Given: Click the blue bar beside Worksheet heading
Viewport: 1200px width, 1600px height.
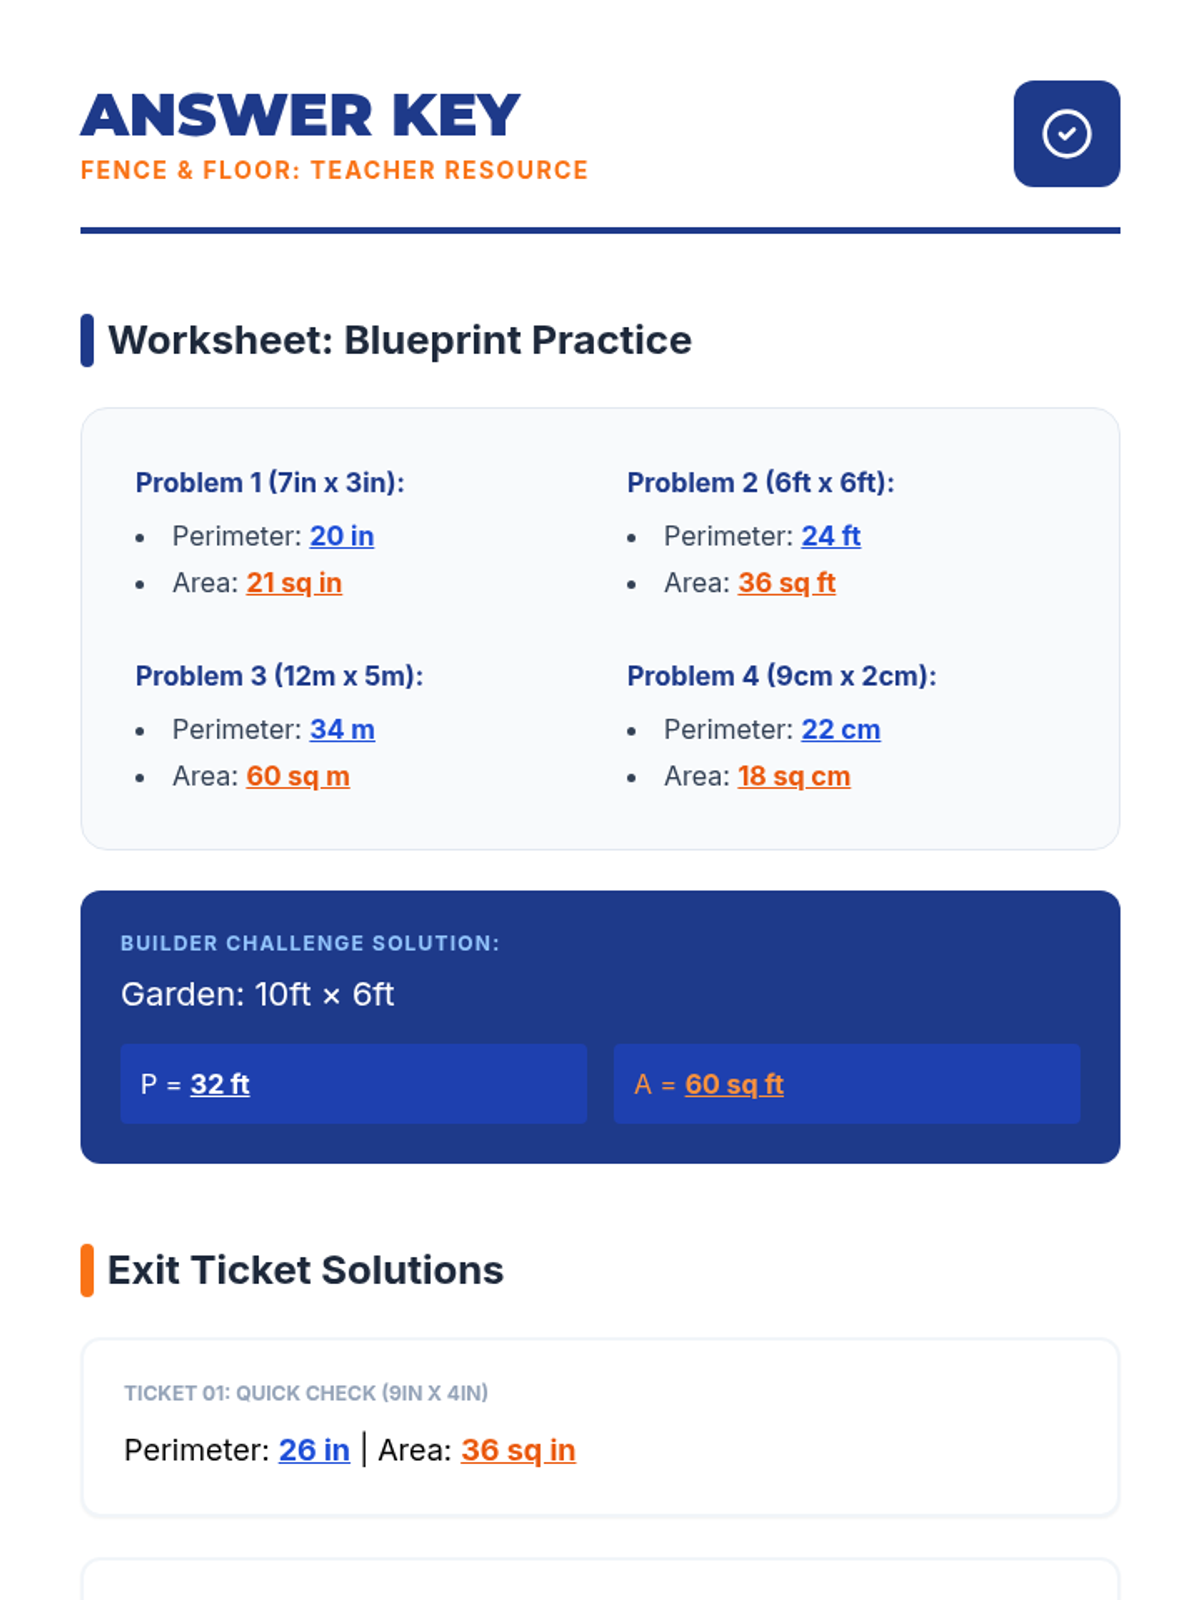Looking at the screenshot, I should point(87,340).
